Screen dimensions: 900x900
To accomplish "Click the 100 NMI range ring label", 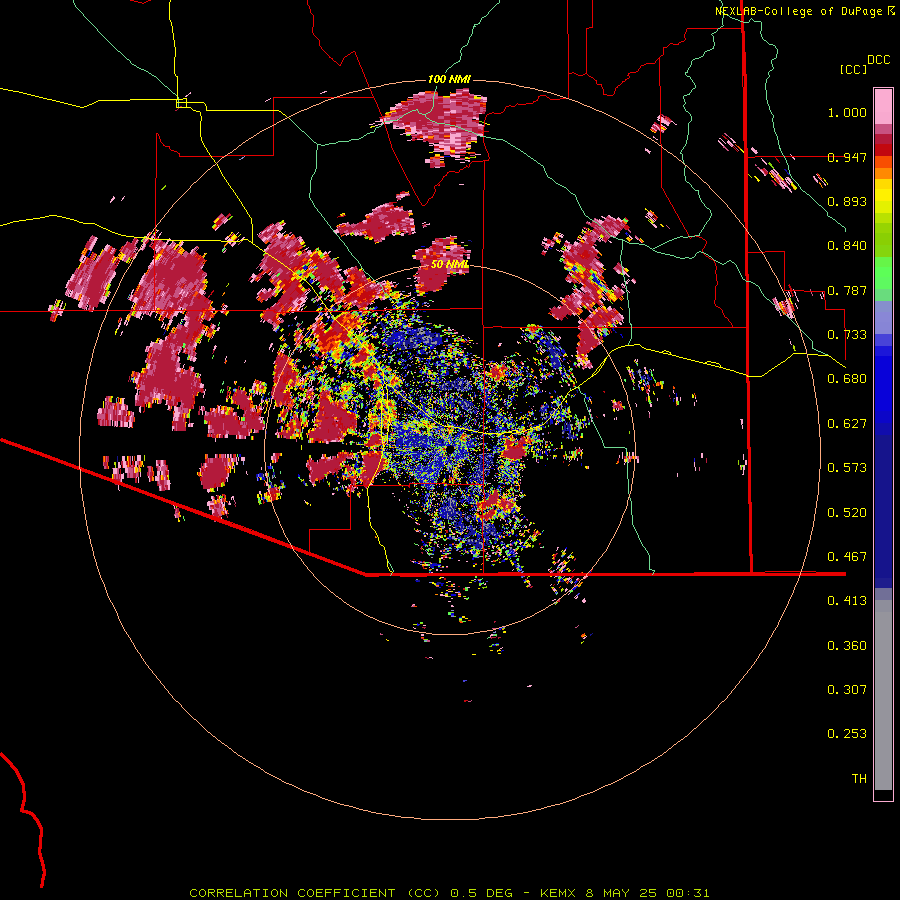I will [x=449, y=79].
